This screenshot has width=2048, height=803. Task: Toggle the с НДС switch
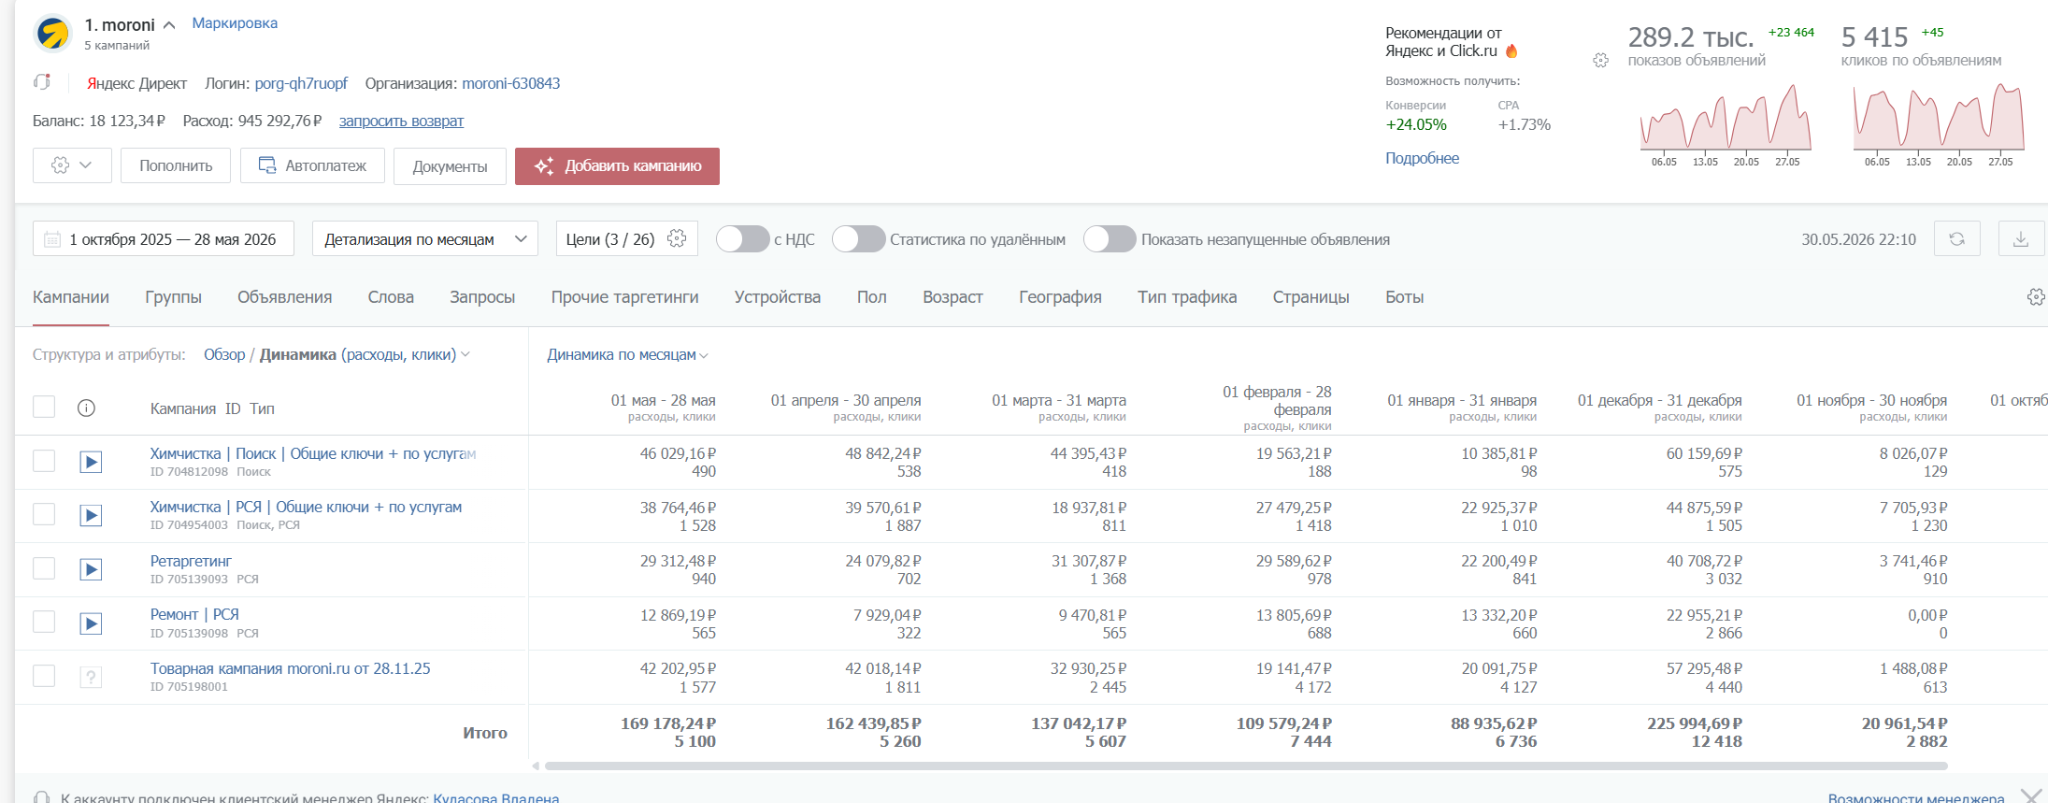(x=742, y=239)
